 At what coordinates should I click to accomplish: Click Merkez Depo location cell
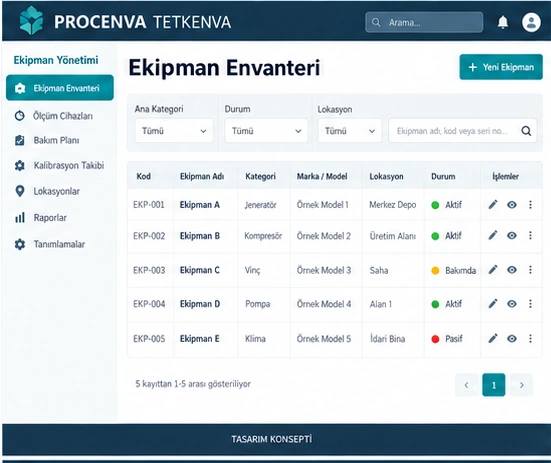(x=393, y=205)
